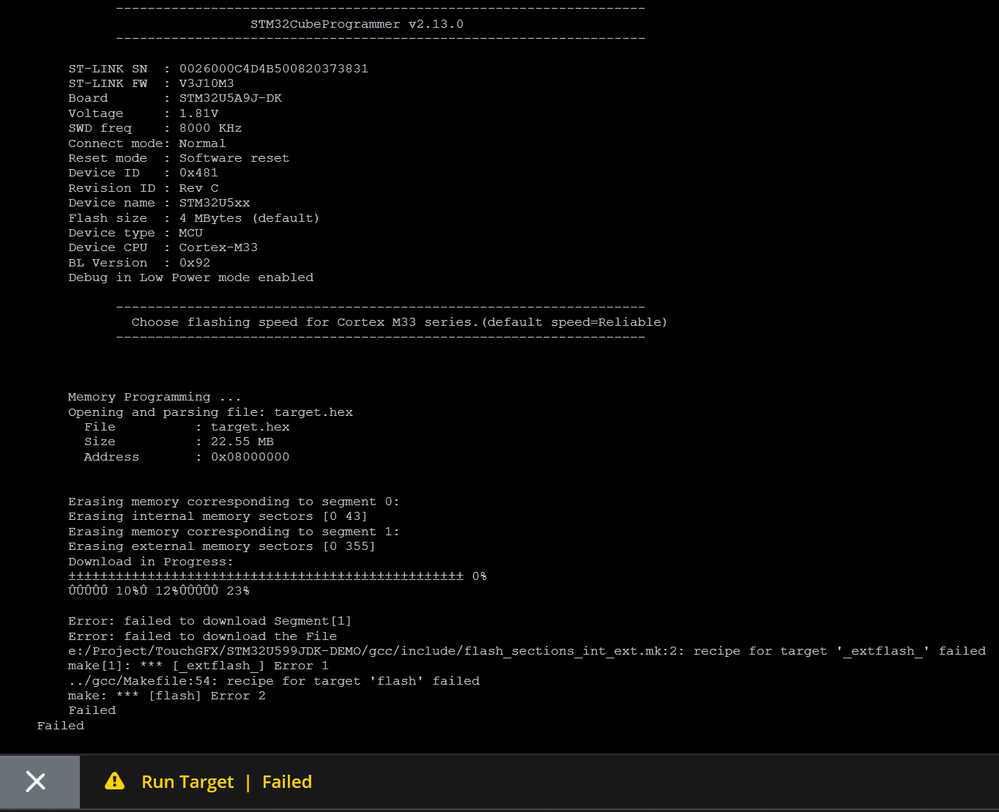The width and height of the screenshot is (999, 812).
Task: Close the run target output panel
Action: tap(36, 782)
